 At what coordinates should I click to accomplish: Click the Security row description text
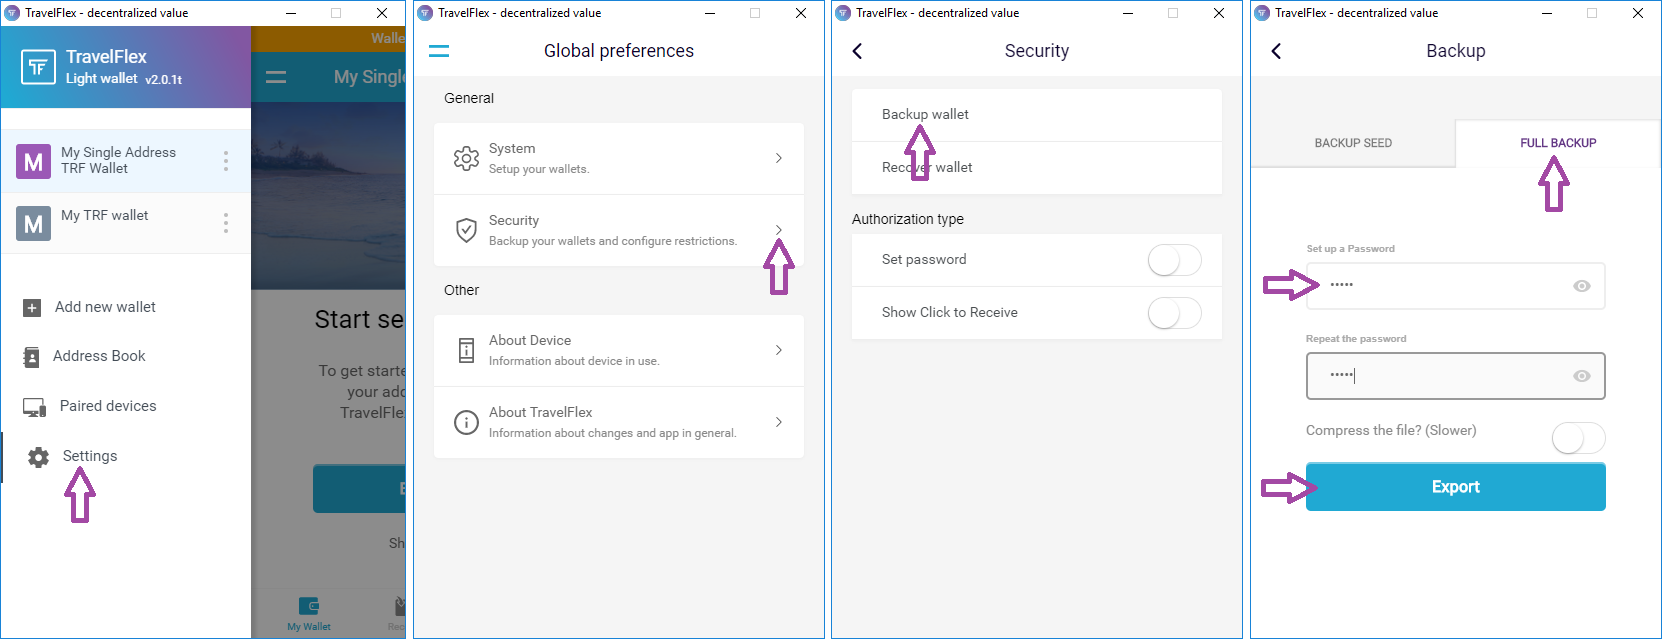pos(613,241)
